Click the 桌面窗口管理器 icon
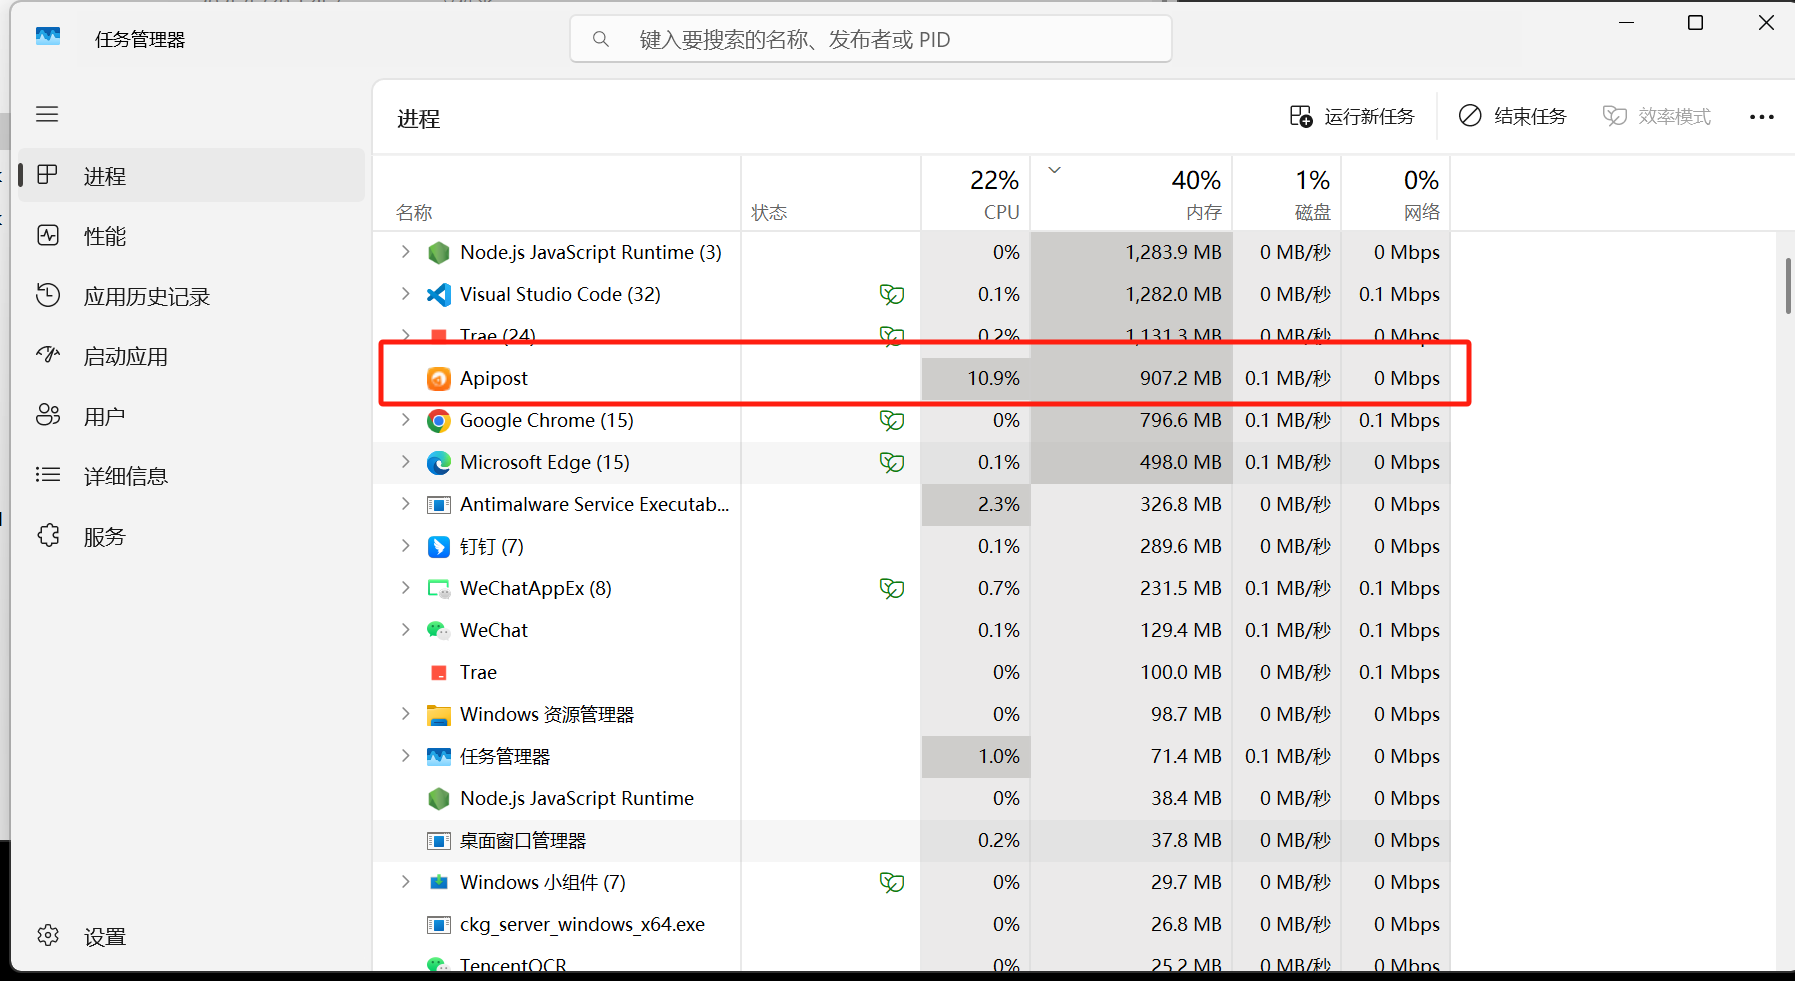Viewport: 1795px width, 981px height. 438,841
